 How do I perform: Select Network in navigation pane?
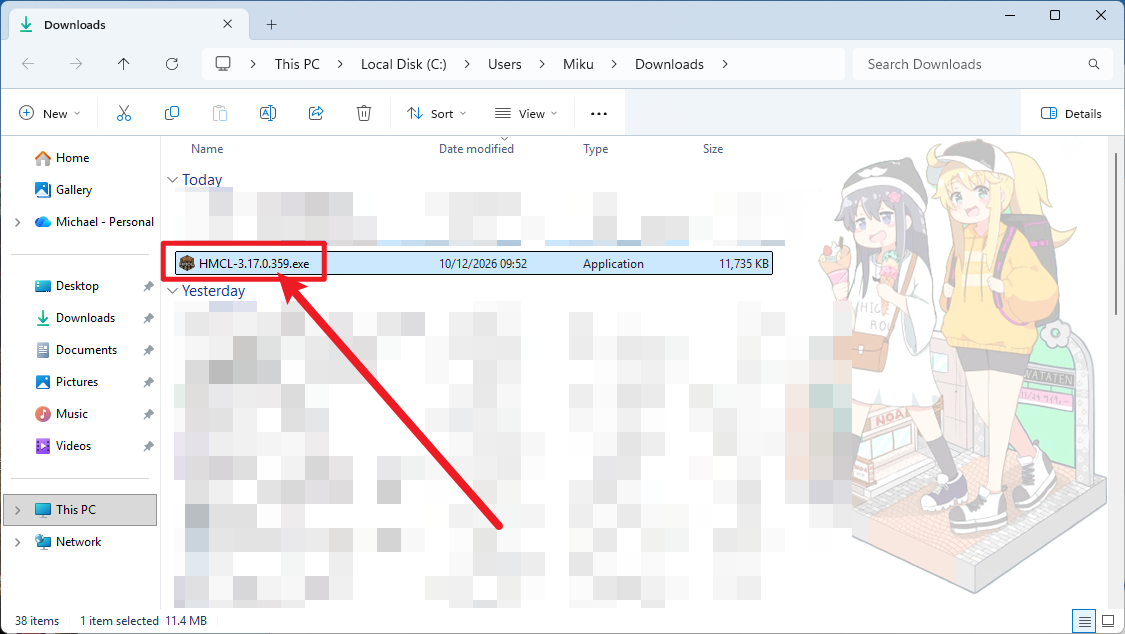coord(78,542)
